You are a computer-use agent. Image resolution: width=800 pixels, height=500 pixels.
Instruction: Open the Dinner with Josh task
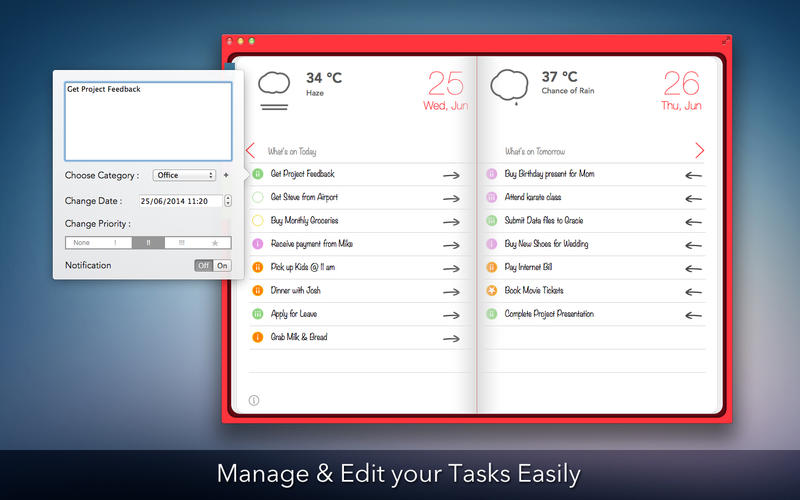click(295, 290)
